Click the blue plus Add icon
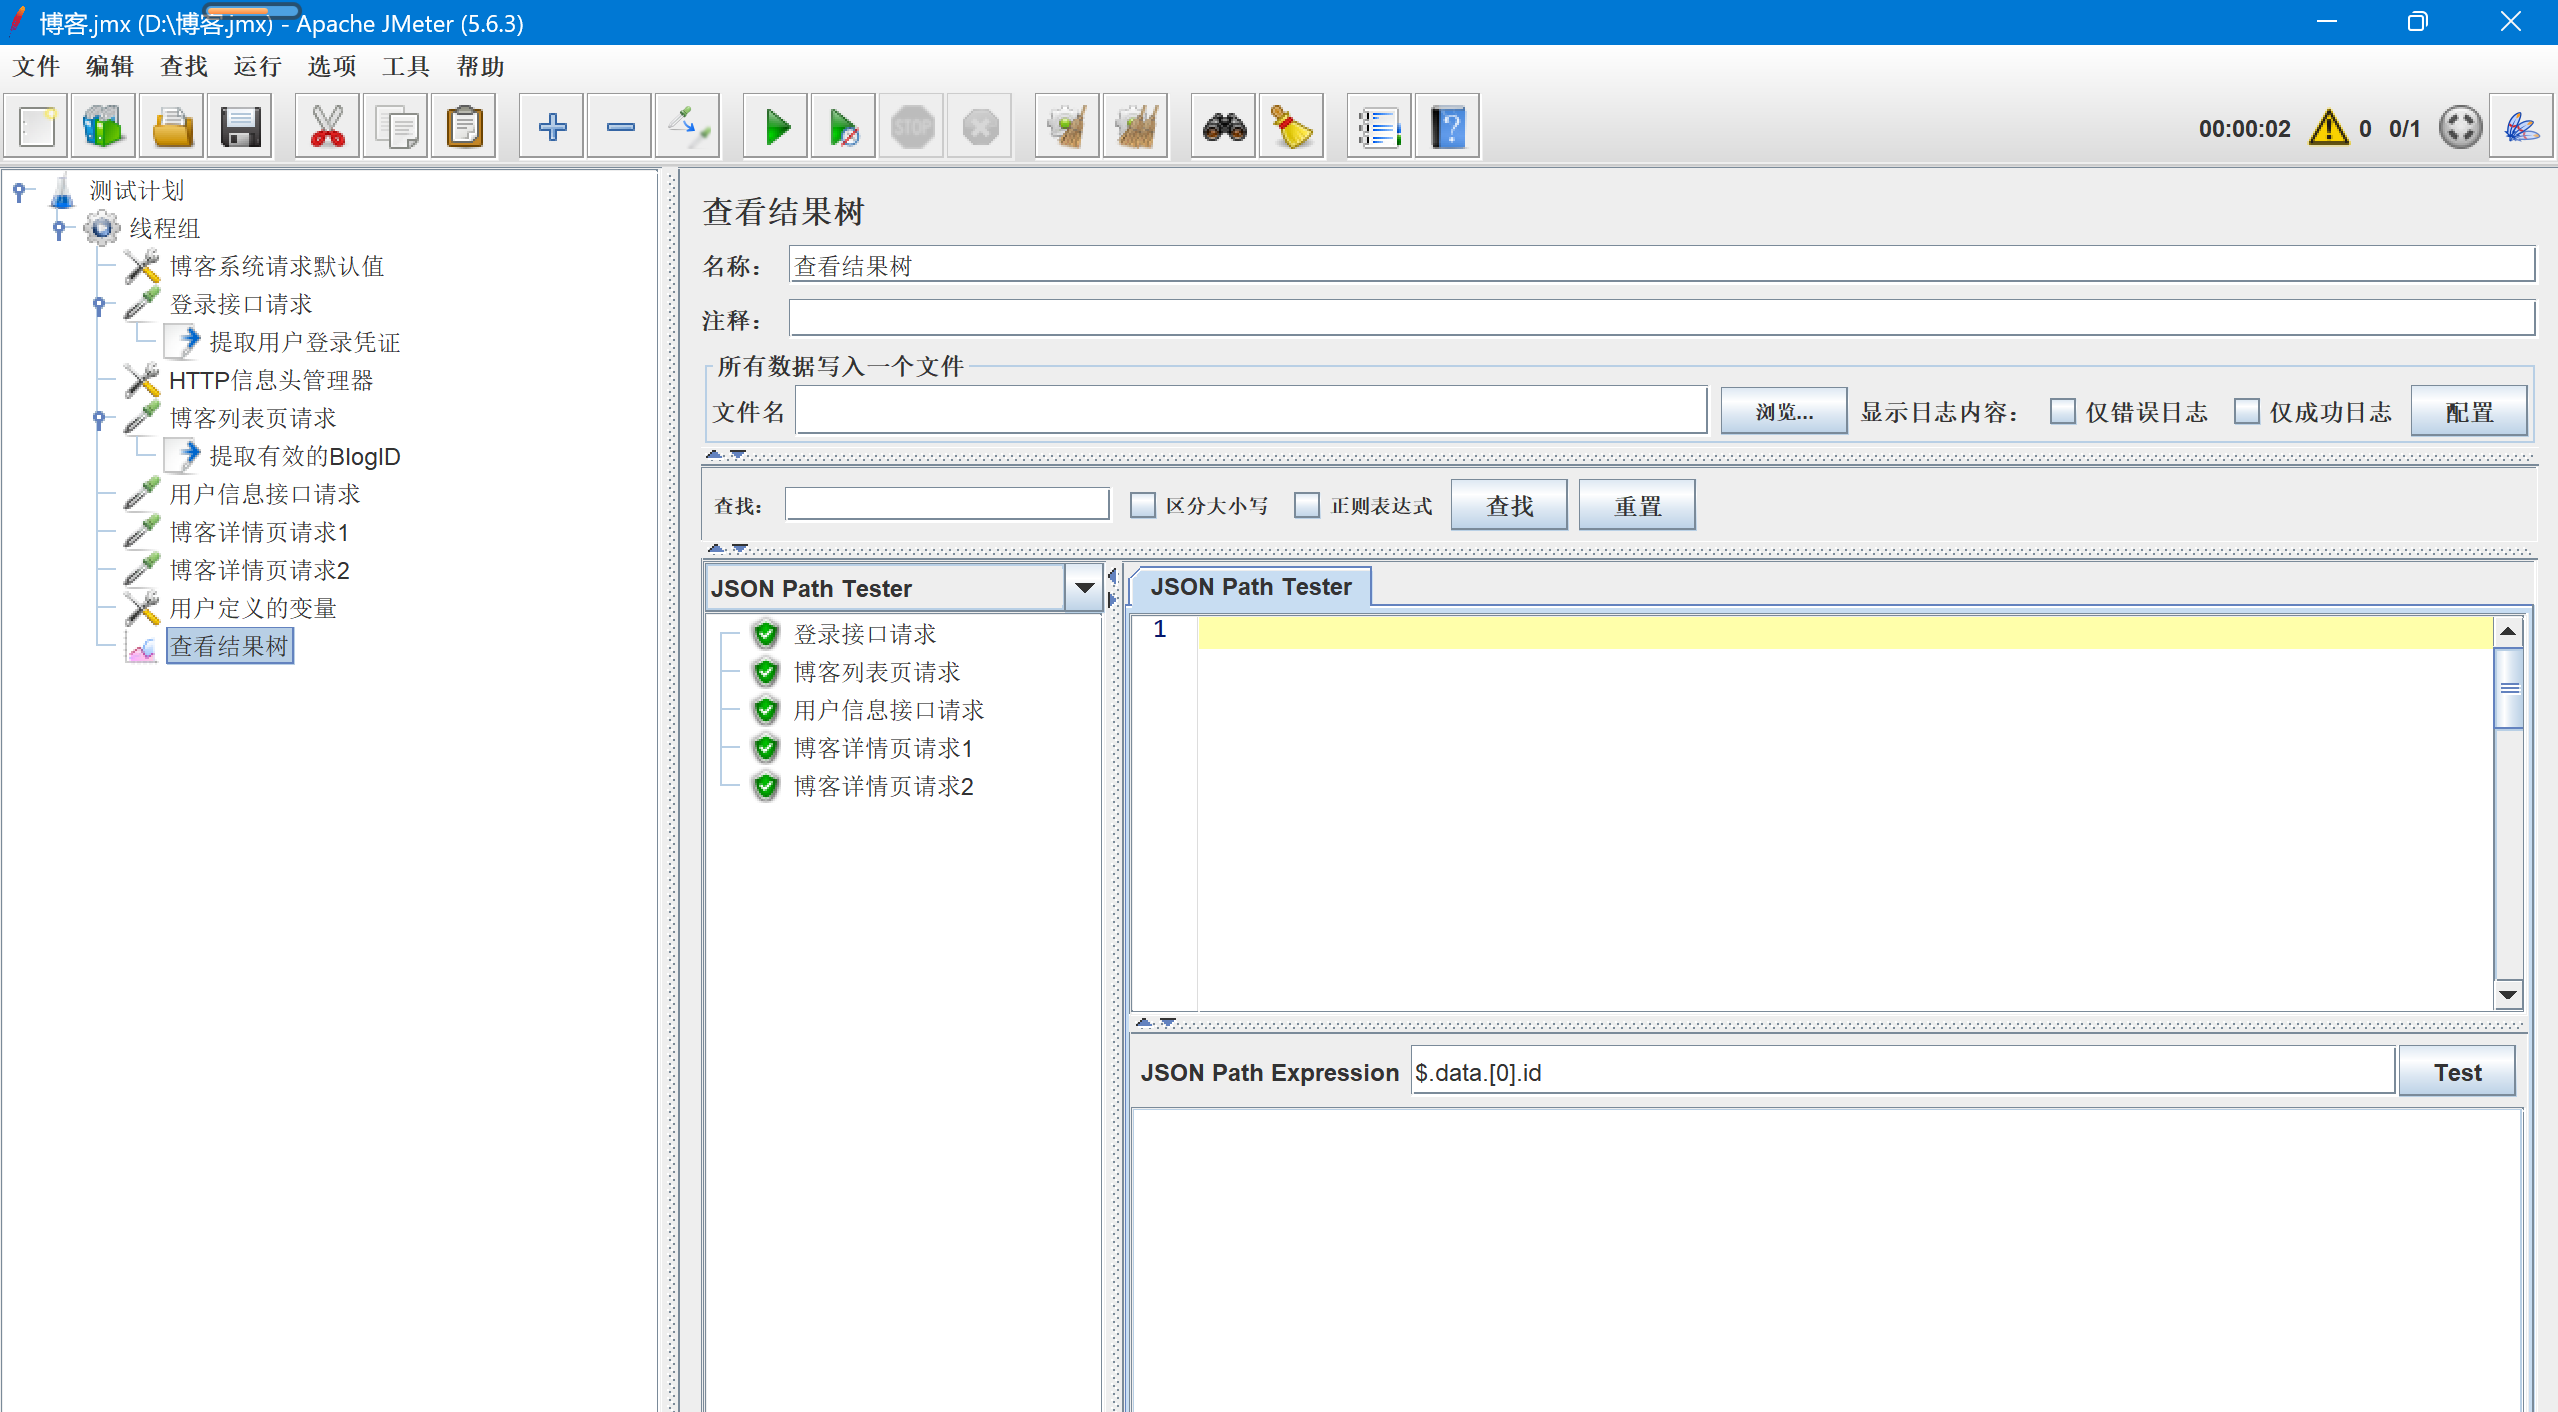This screenshot has height=1412, width=2558. coord(552,127)
